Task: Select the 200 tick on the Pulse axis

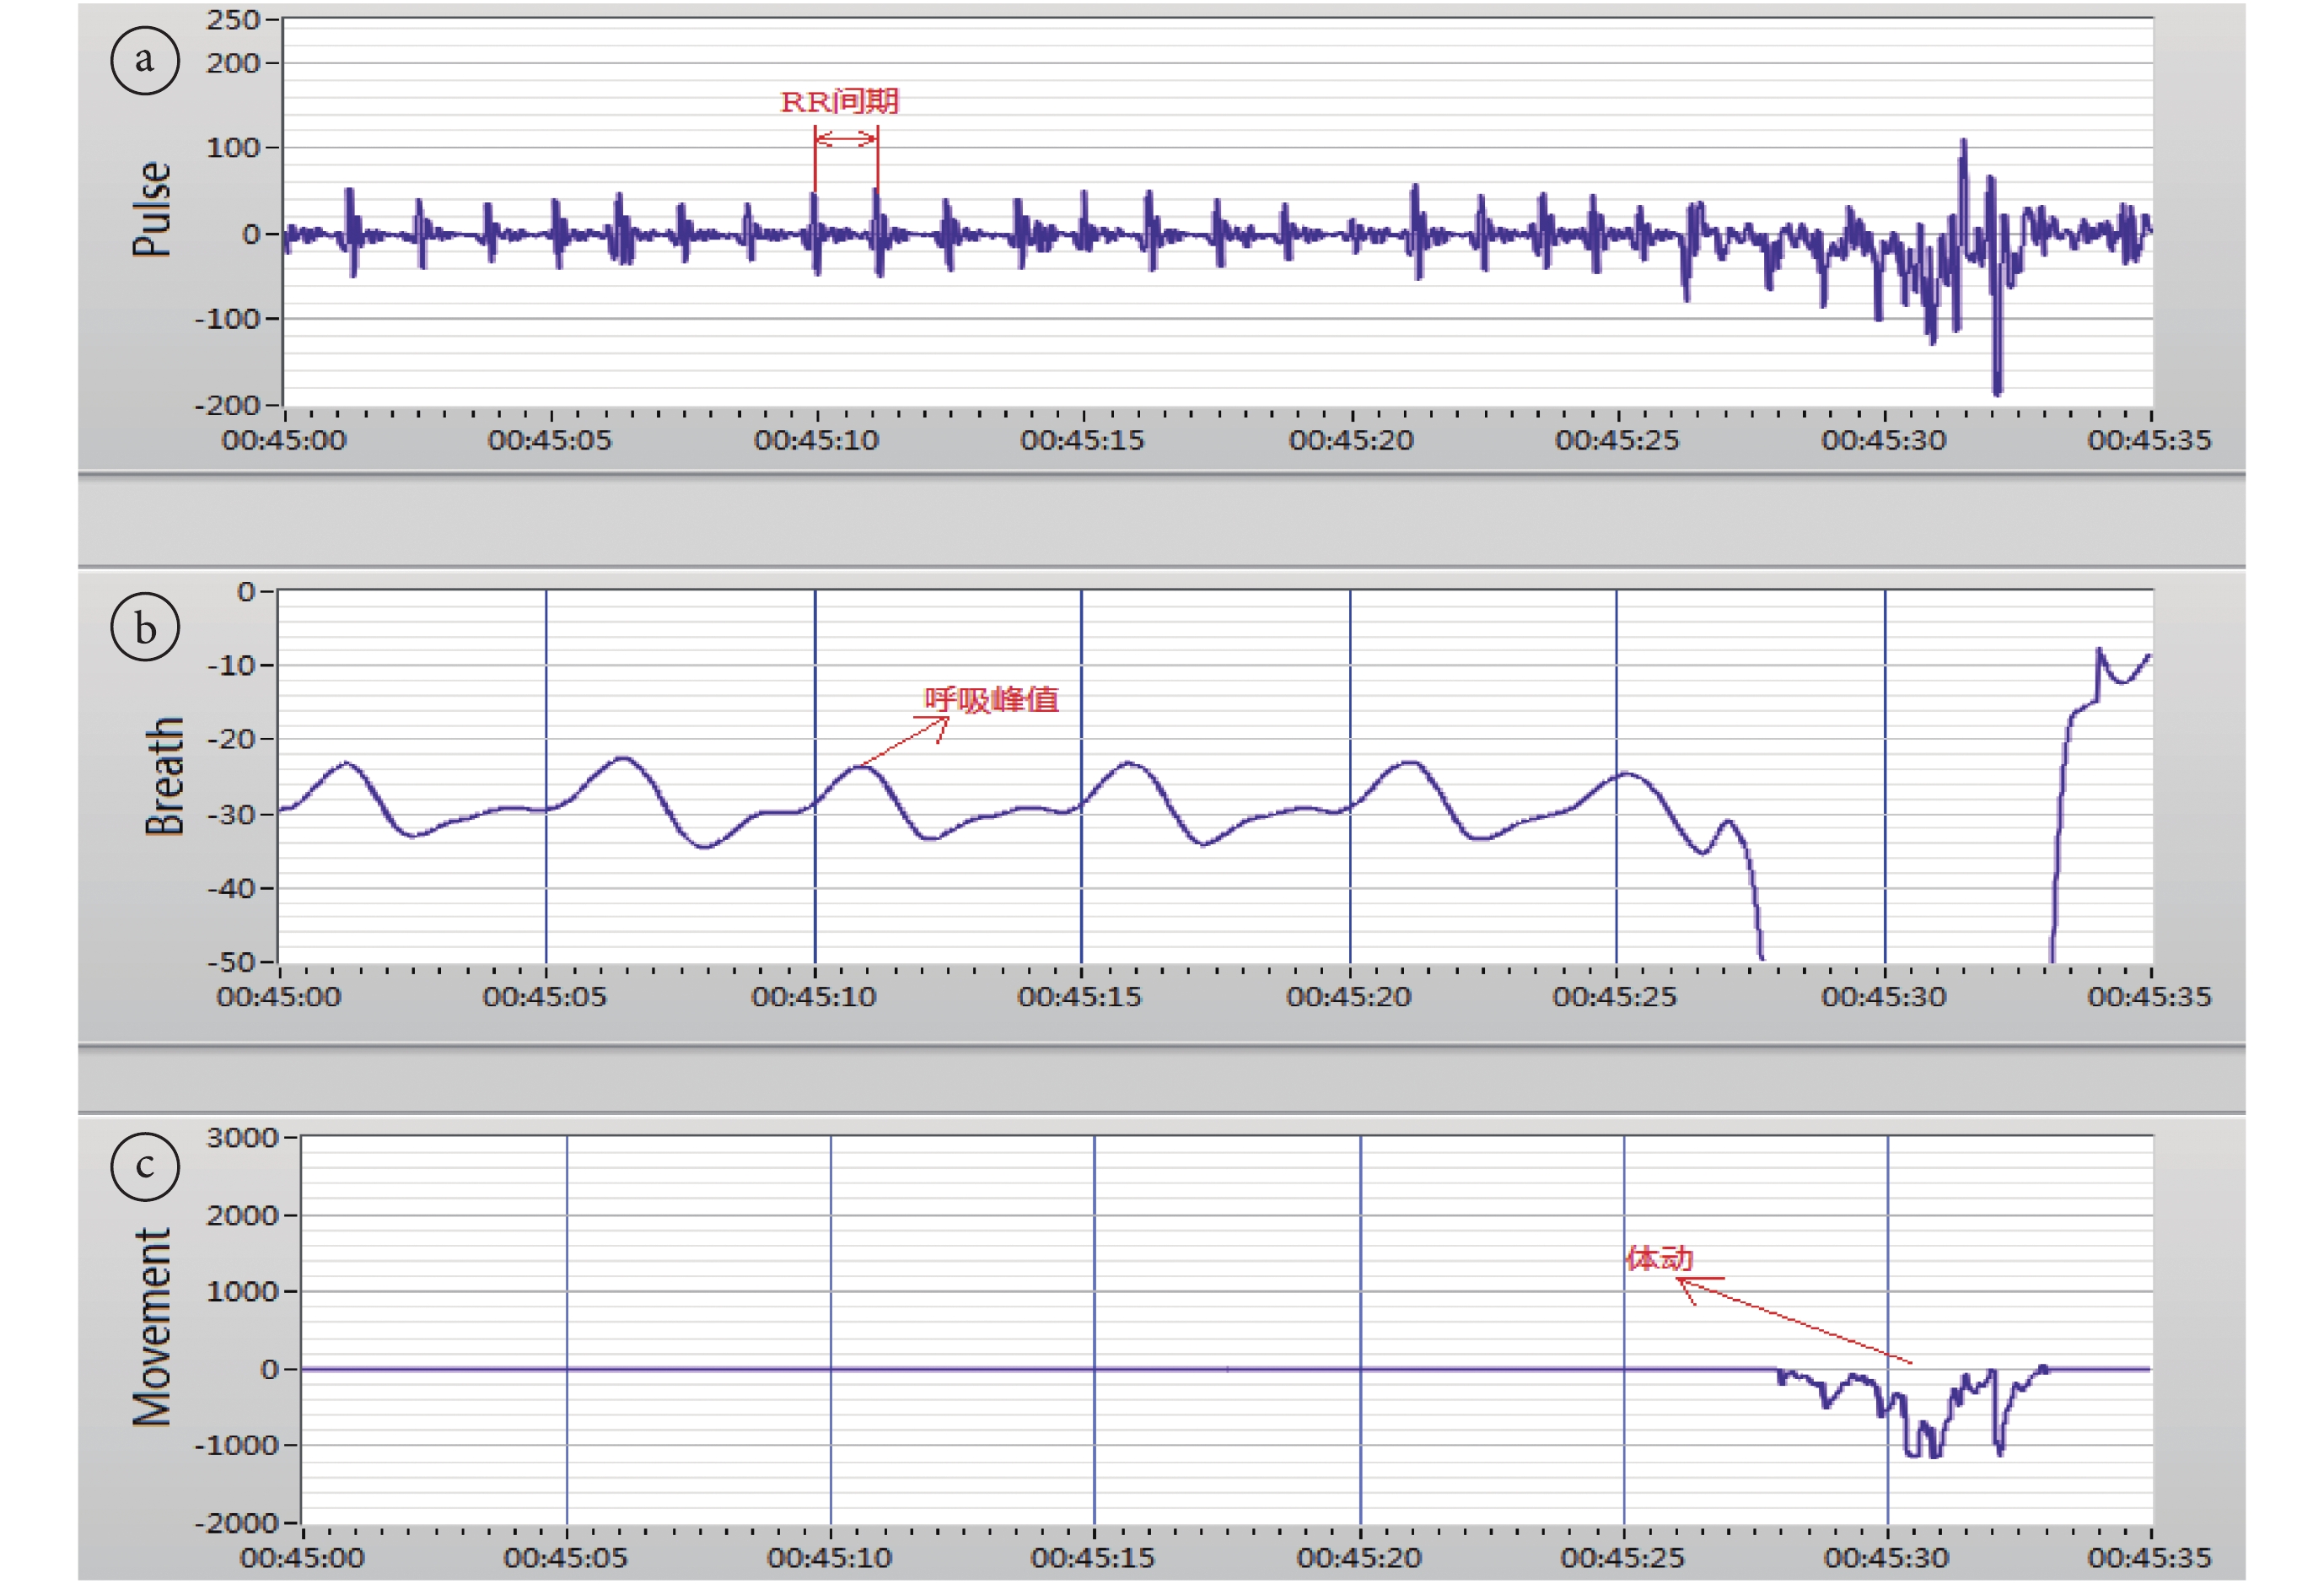Action: coord(233,63)
